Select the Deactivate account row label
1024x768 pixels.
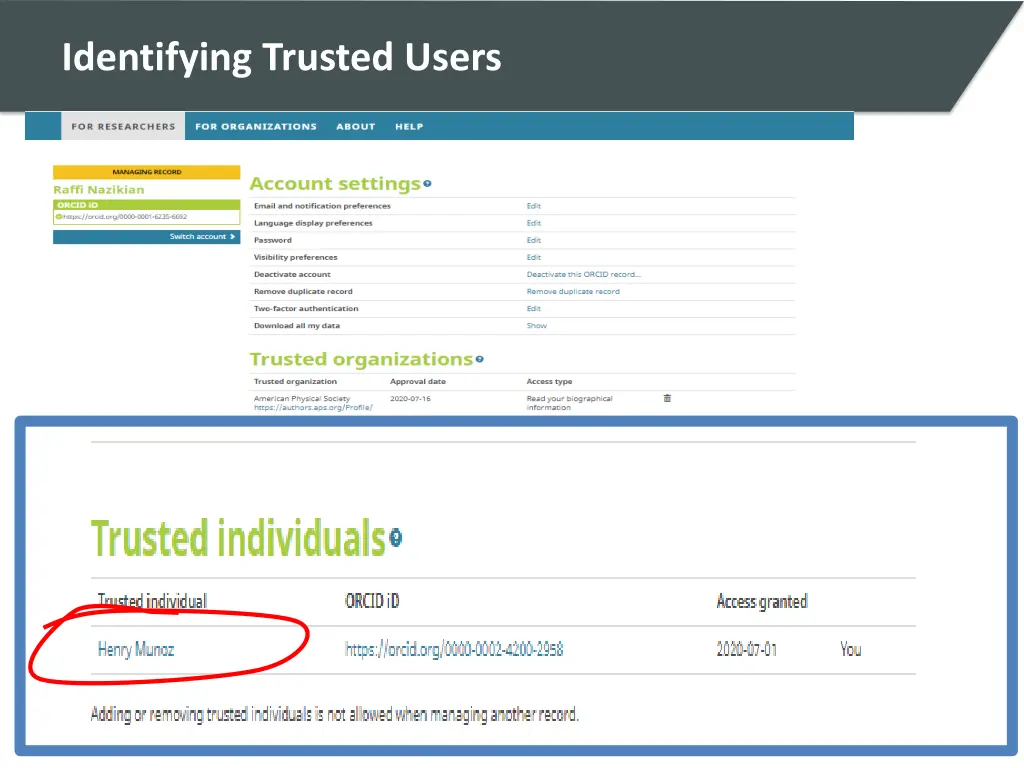(292, 274)
